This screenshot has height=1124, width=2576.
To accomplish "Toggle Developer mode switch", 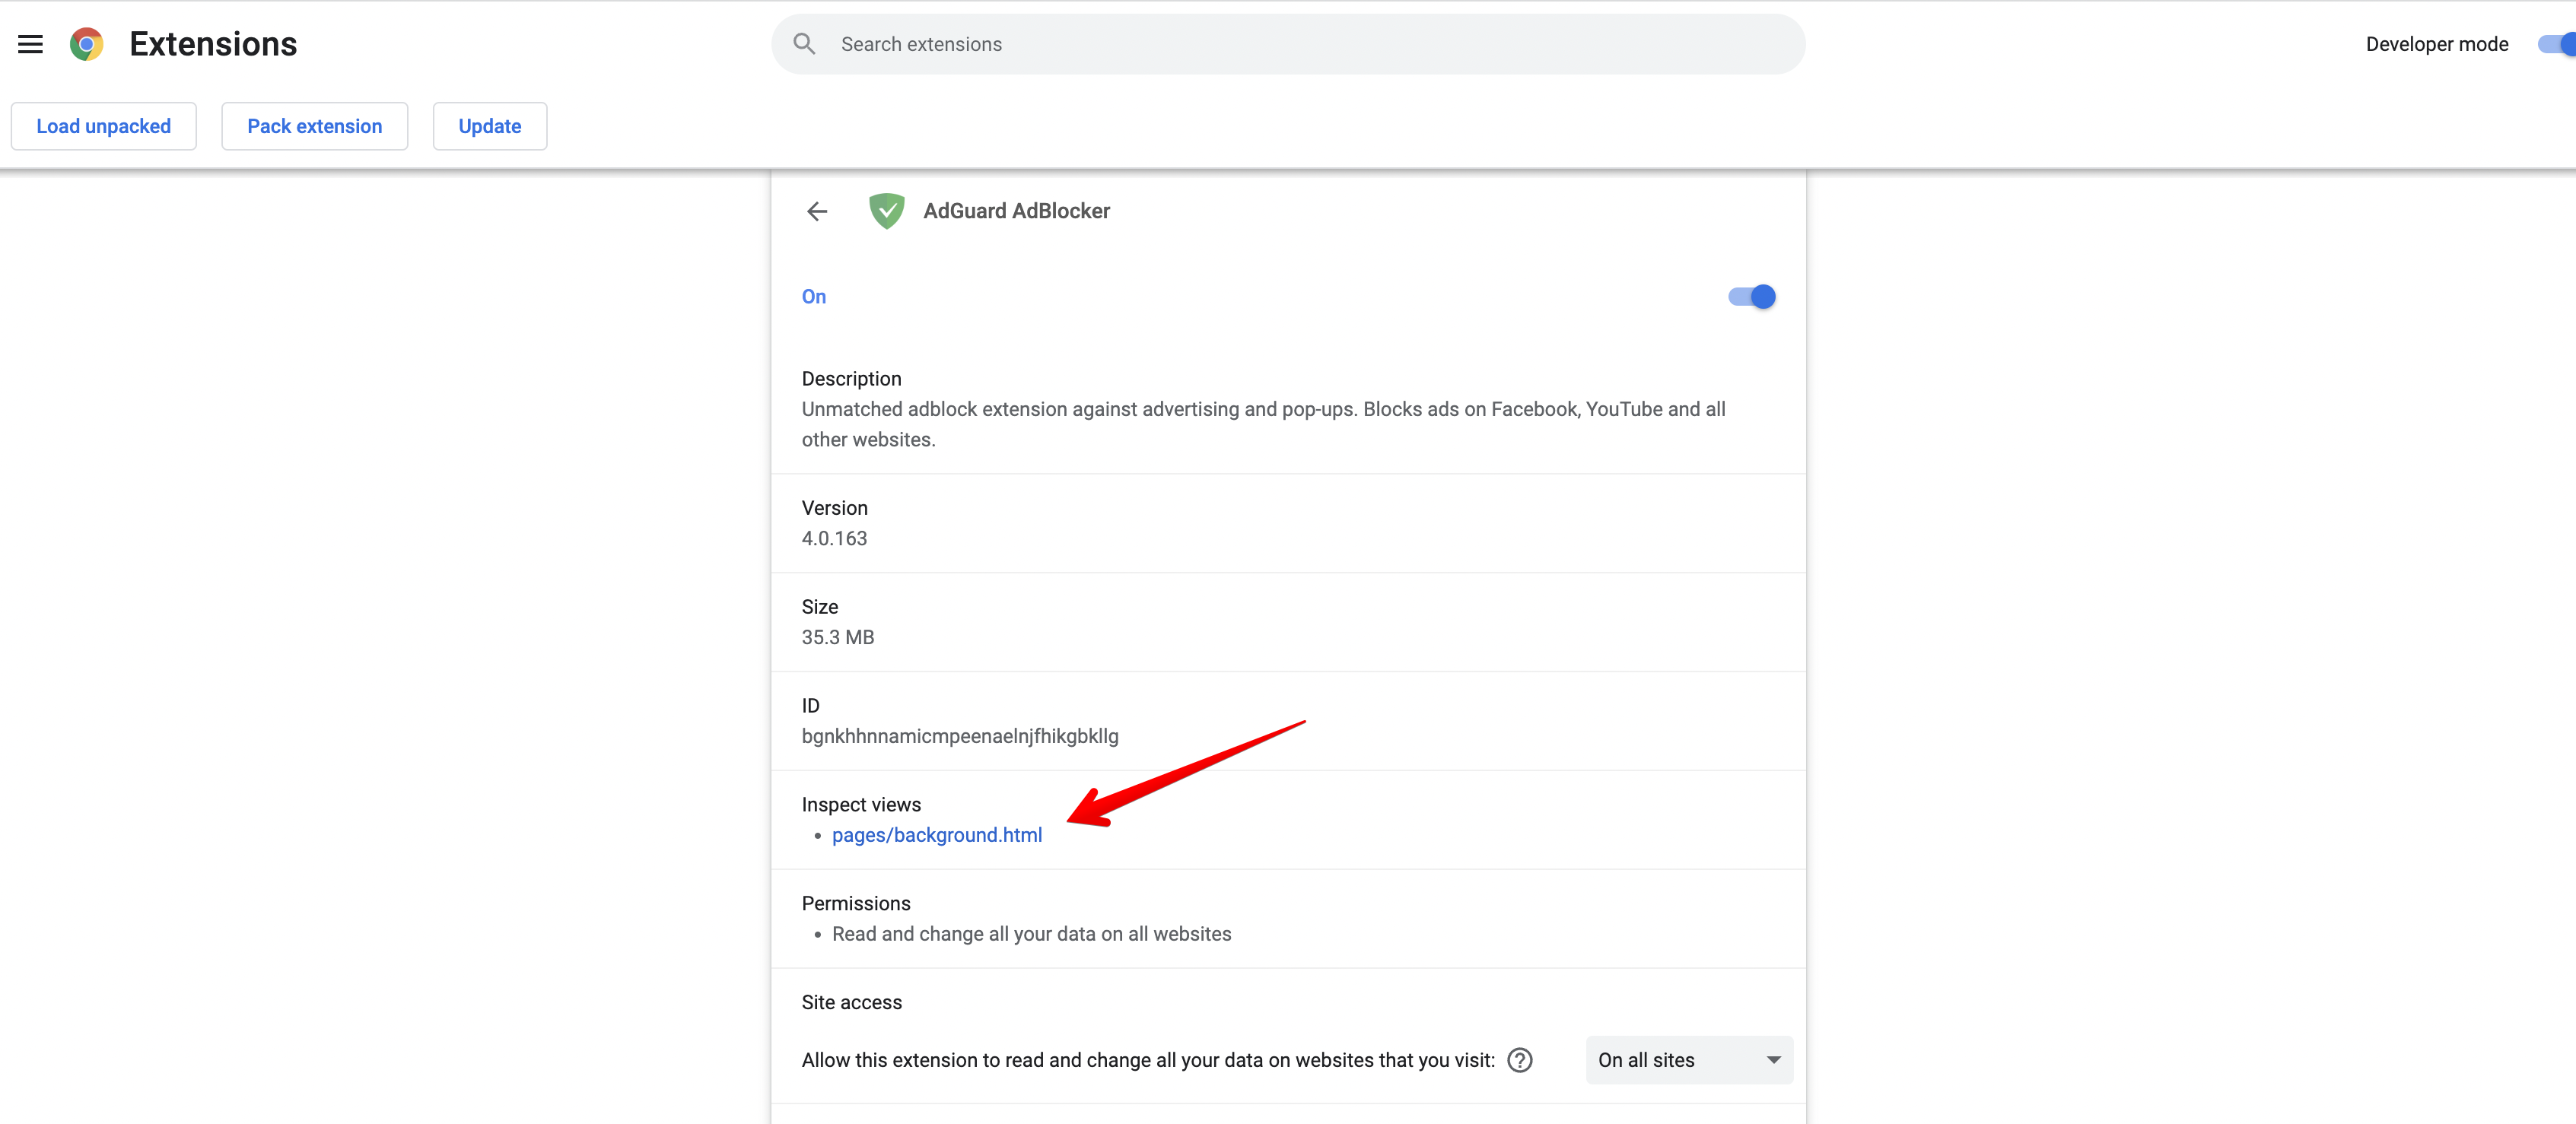I will 2557,44.
